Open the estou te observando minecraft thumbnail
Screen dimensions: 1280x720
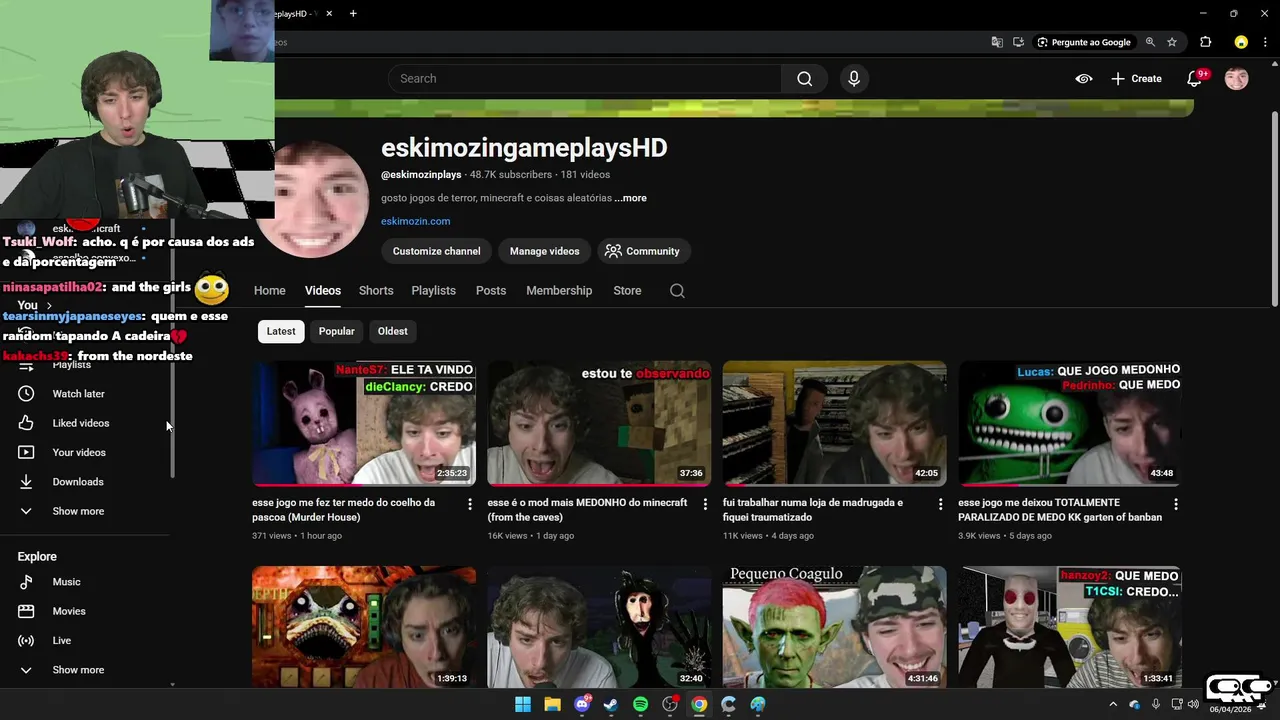[x=599, y=424]
